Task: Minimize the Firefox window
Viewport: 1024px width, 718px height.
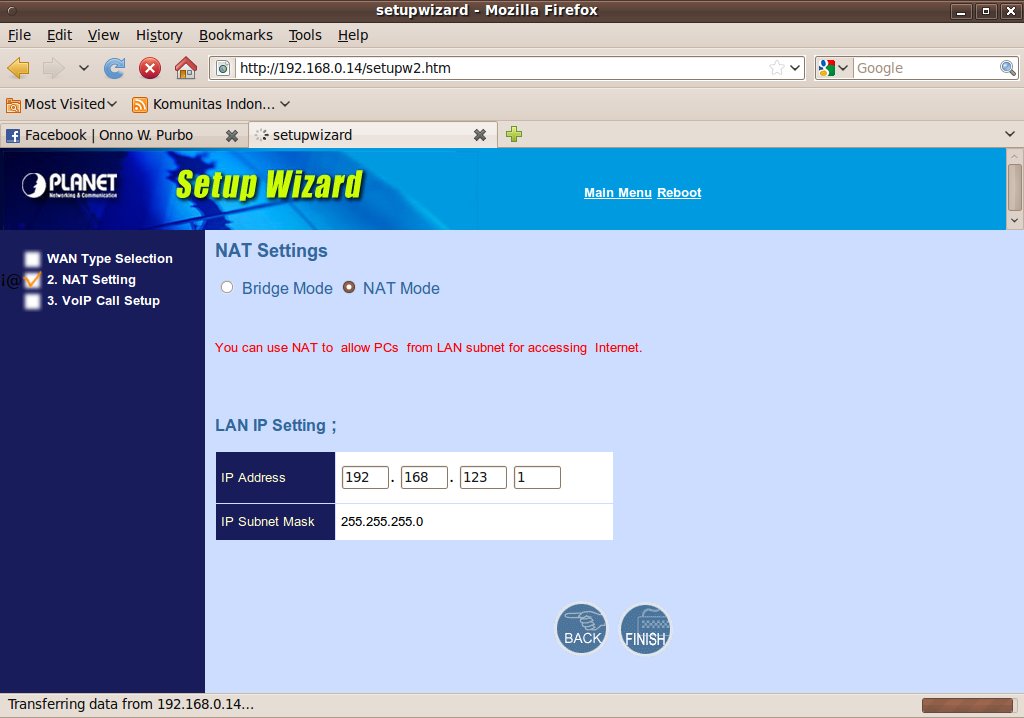Action: coord(961,11)
